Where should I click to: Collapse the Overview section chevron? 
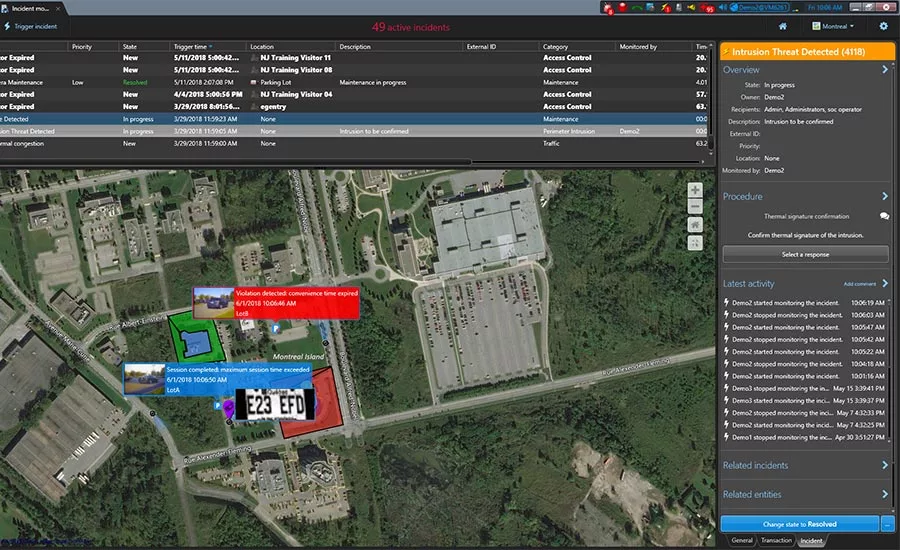[x=885, y=70]
